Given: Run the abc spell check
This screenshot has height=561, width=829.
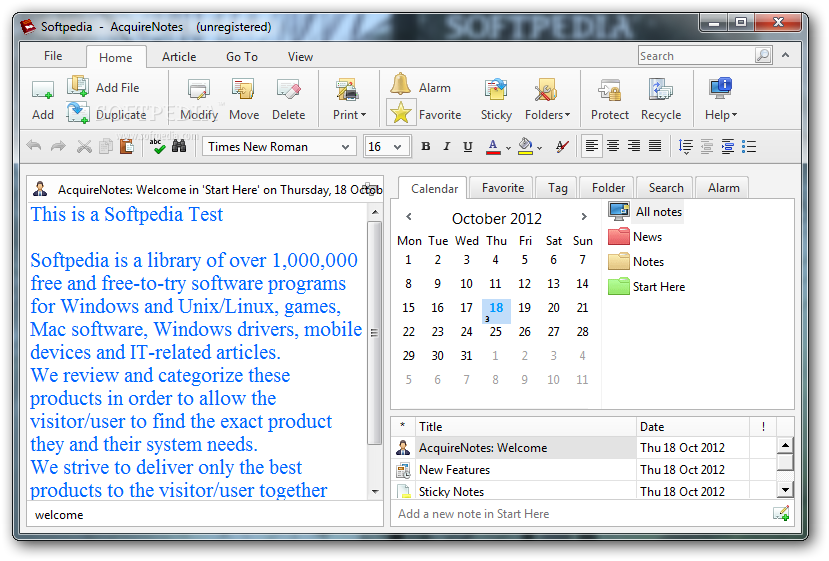Looking at the screenshot, I should (157, 146).
